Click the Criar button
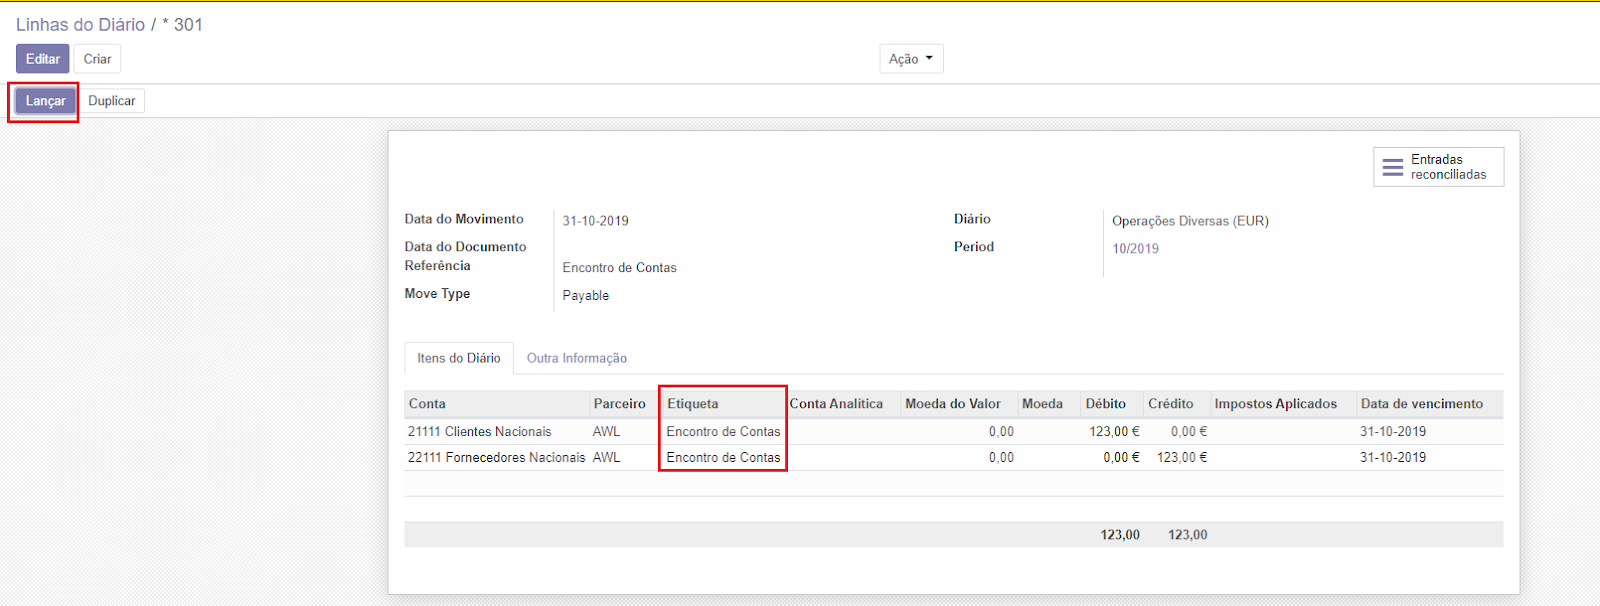Screen dimensions: 1600x606 click(x=97, y=59)
